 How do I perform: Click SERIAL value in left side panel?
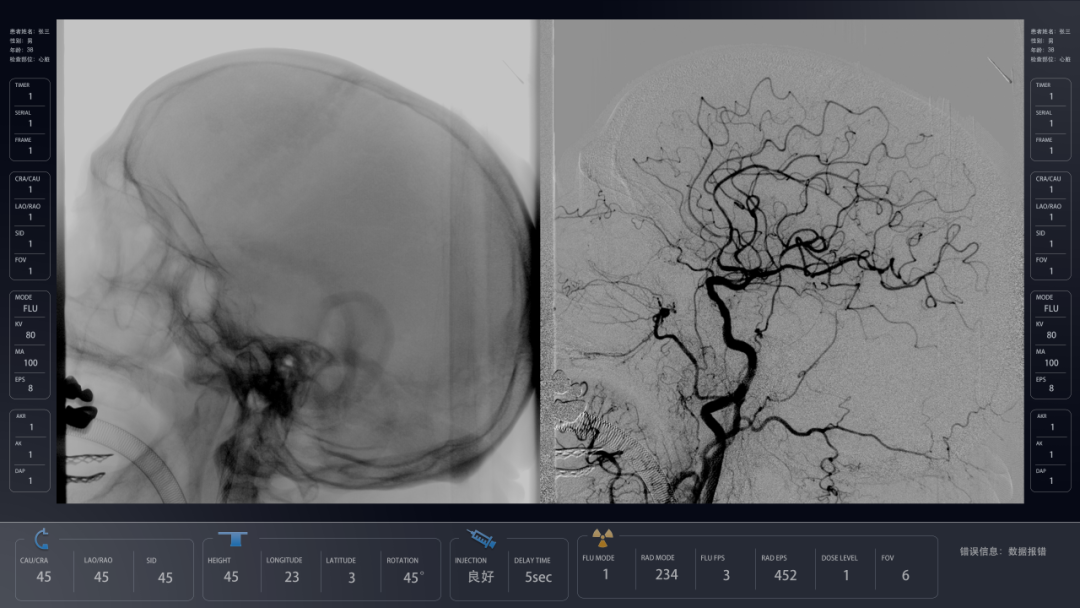[x=30, y=123]
